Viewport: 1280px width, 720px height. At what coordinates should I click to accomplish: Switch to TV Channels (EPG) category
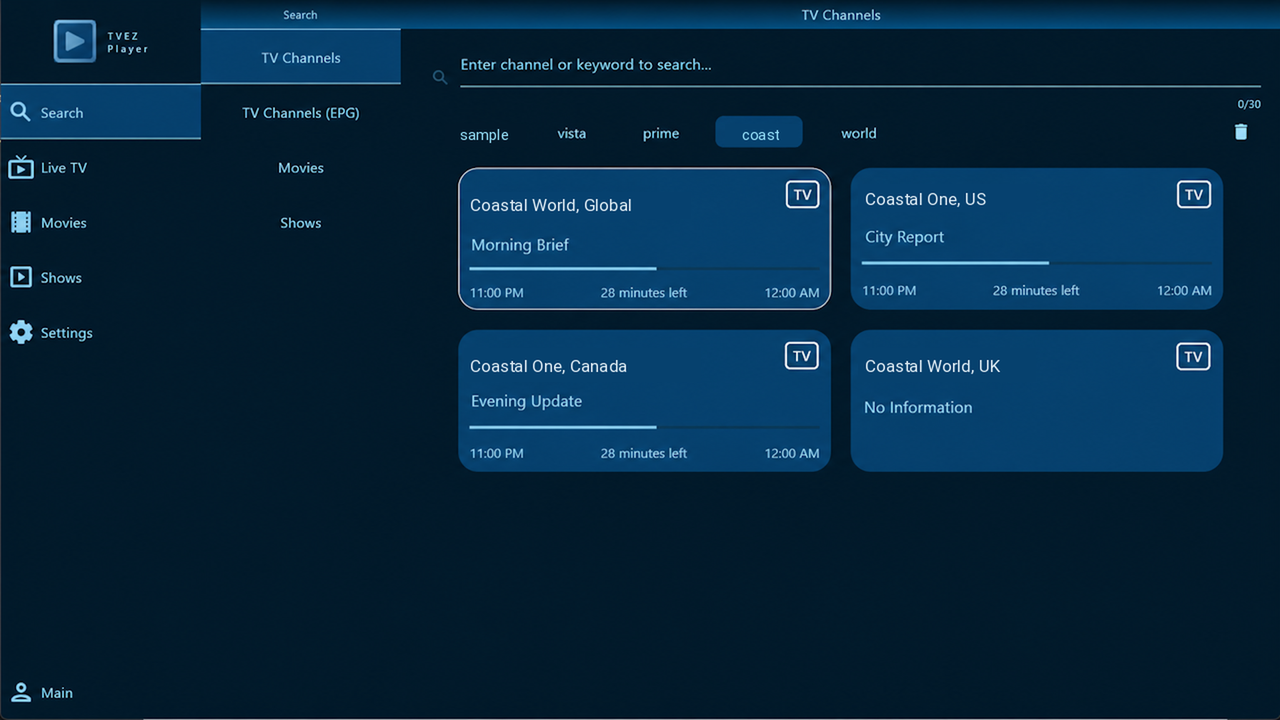click(301, 112)
